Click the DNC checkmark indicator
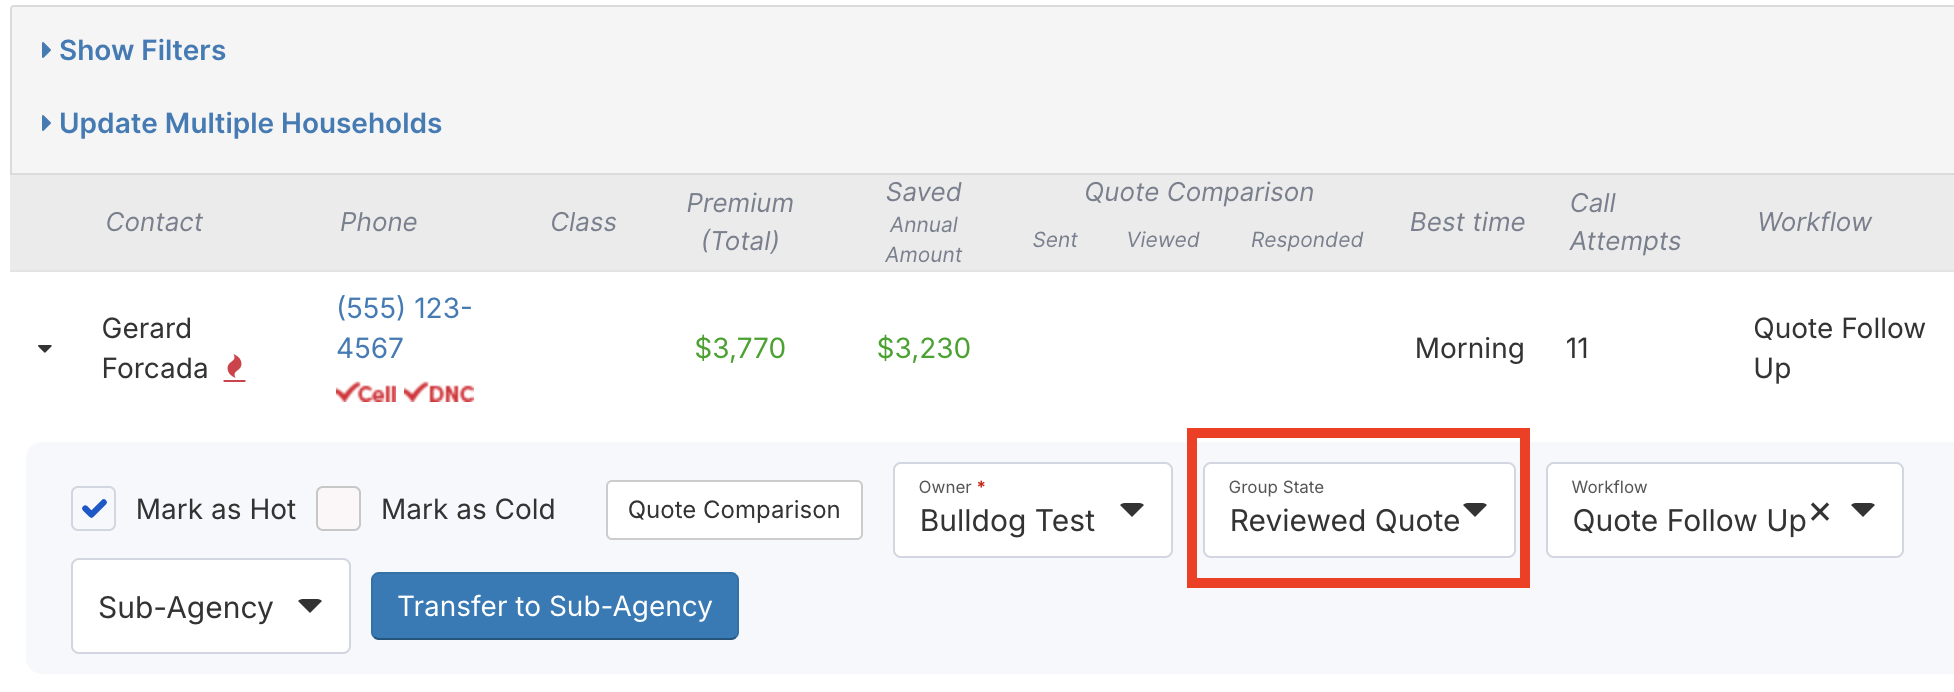The width and height of the screenshot is (1954, 692). tap(439, 393)
